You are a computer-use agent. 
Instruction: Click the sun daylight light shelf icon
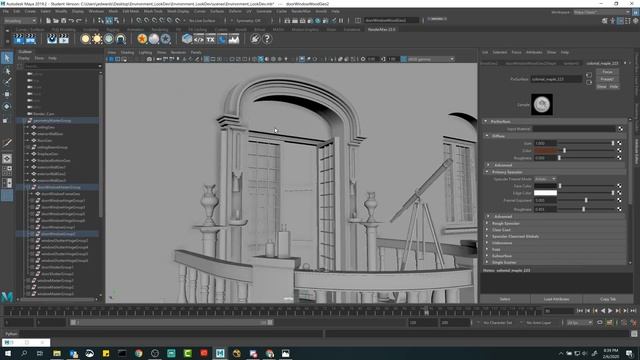click(x=97, y=39)
